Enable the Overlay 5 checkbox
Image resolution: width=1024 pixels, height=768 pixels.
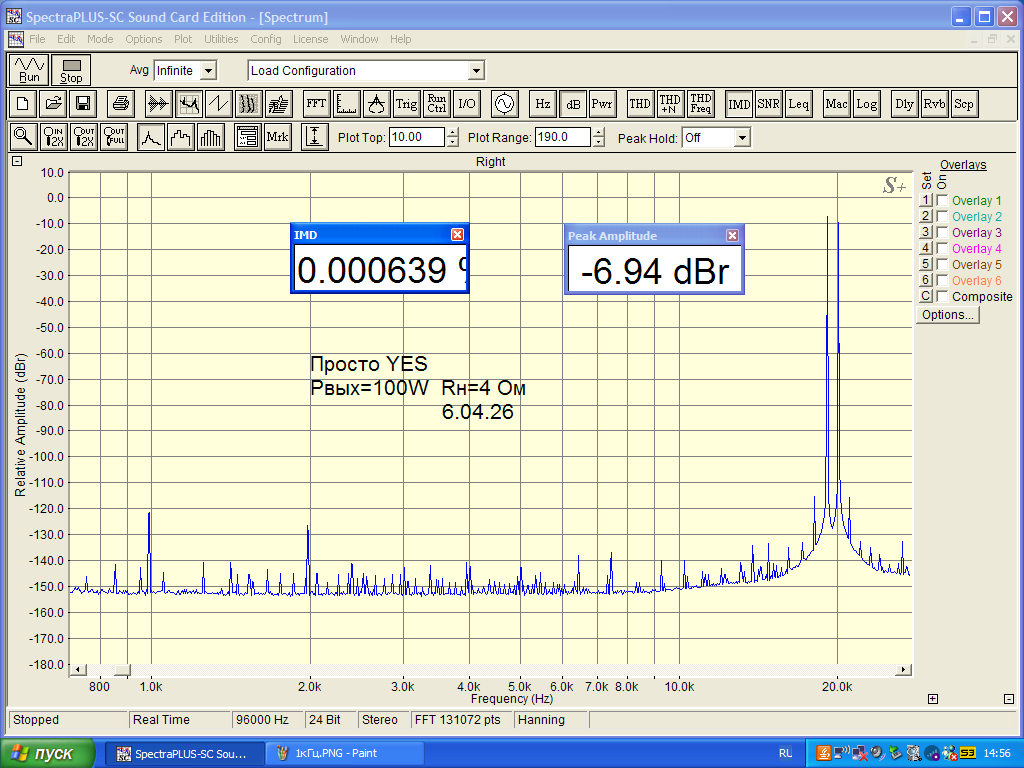(x=942, y=264)
